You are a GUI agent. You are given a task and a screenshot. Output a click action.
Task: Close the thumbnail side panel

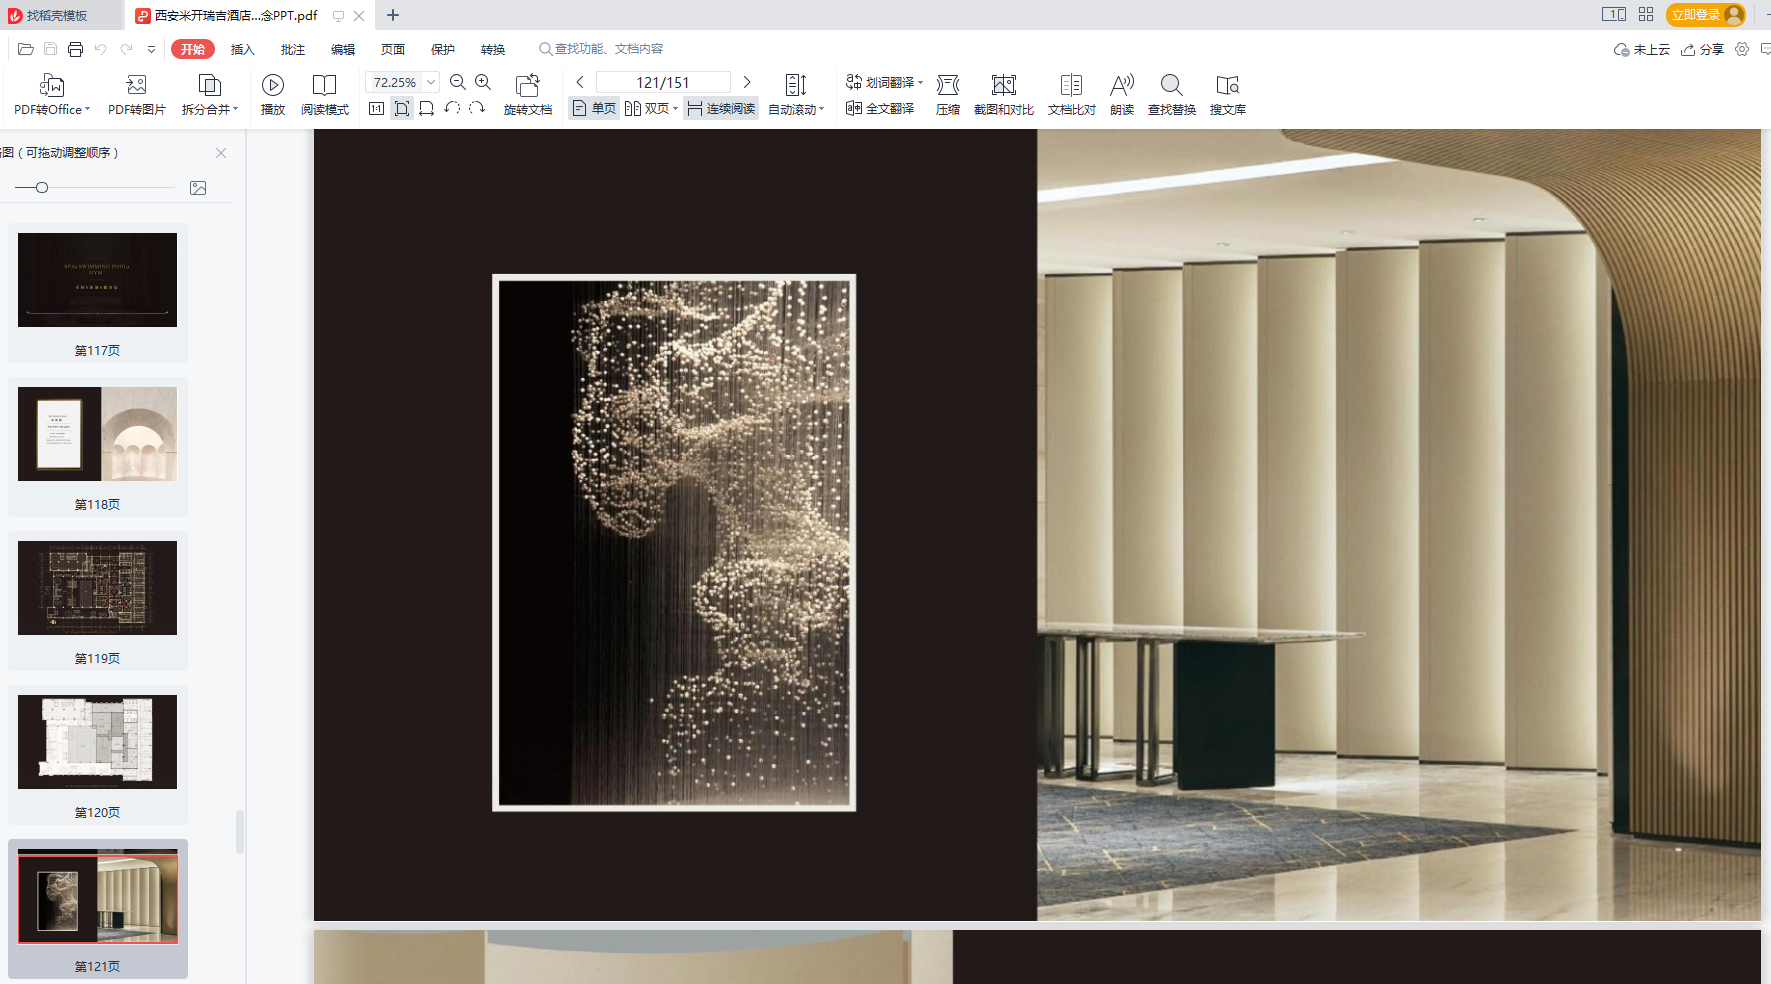[221, 153]
